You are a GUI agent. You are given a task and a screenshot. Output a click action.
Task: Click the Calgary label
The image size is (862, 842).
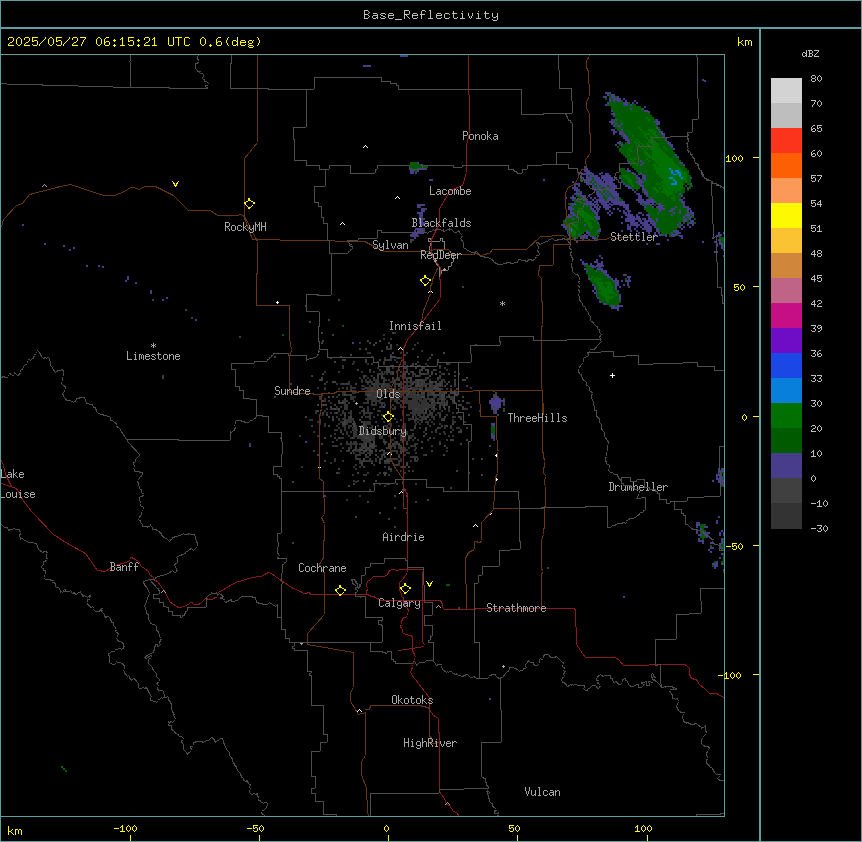(x=399, y=603)
